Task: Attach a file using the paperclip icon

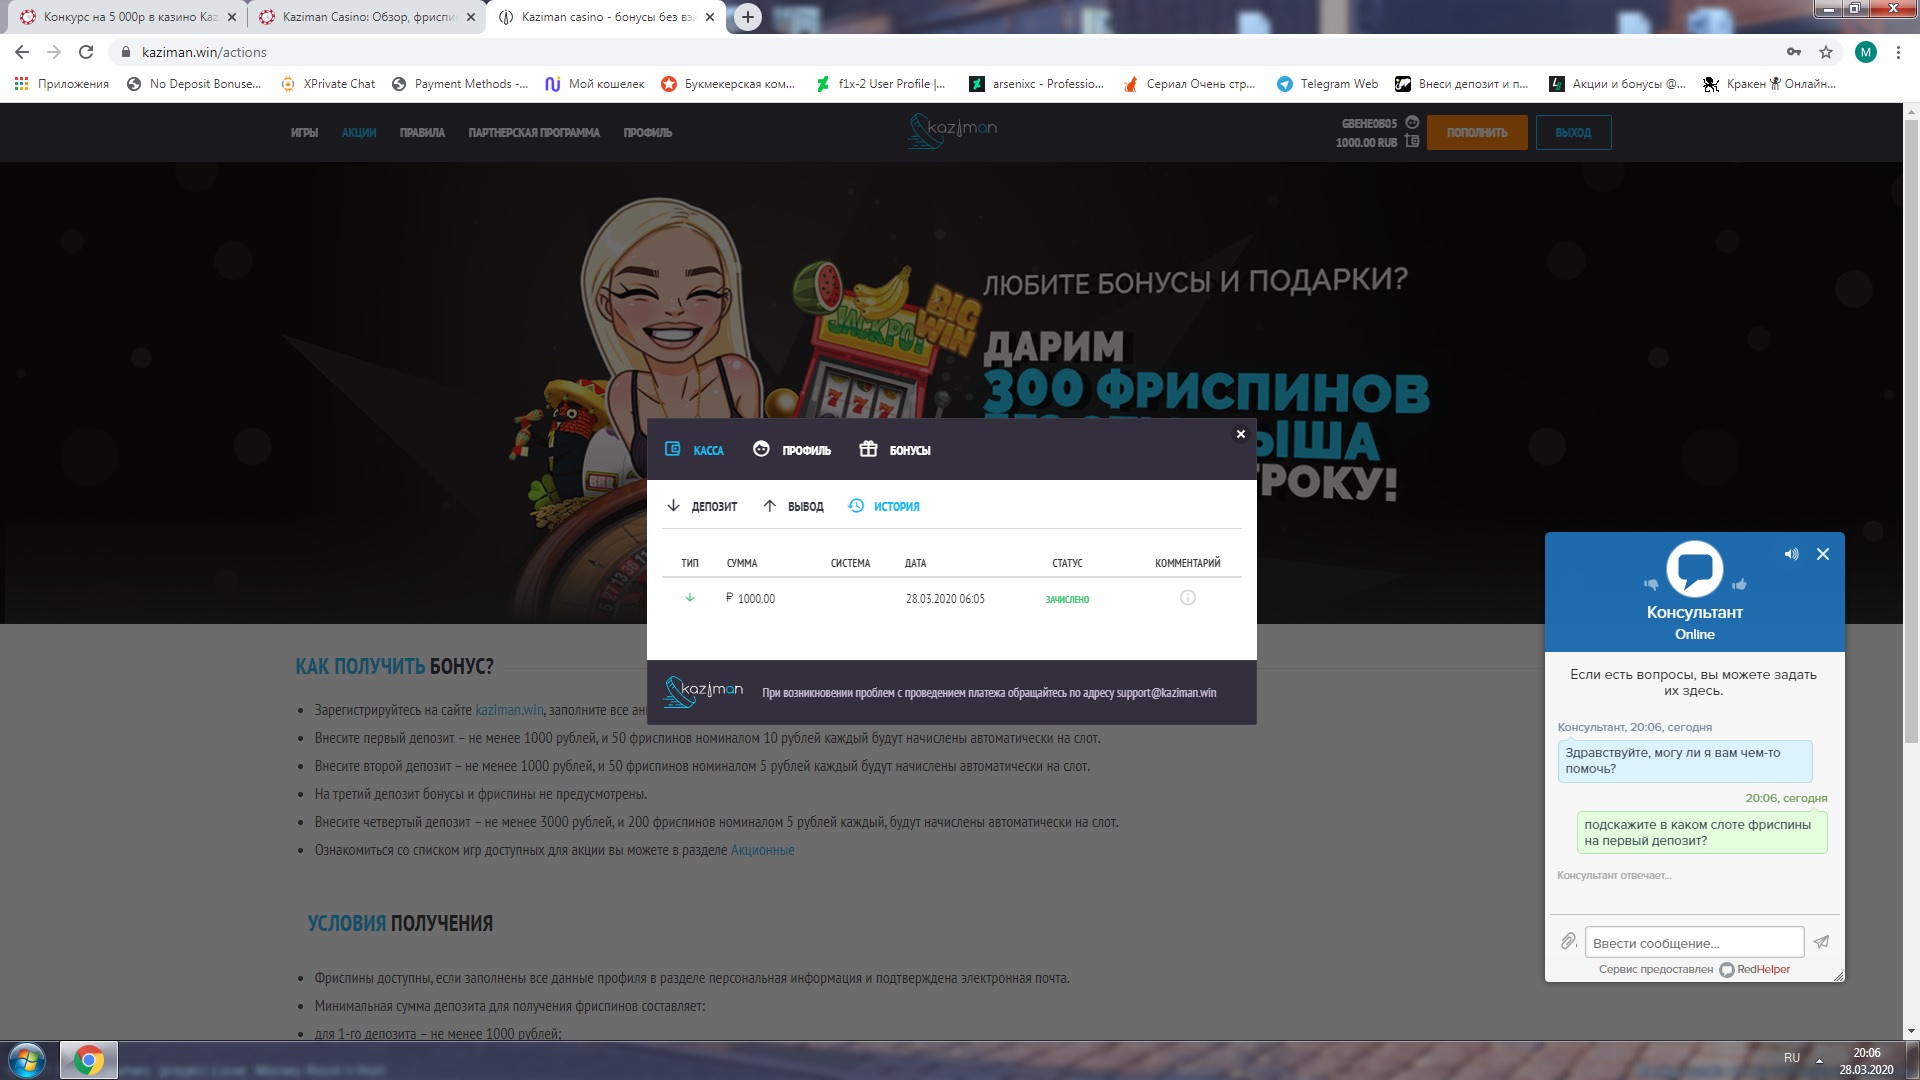Action: tap(1568, 941)
